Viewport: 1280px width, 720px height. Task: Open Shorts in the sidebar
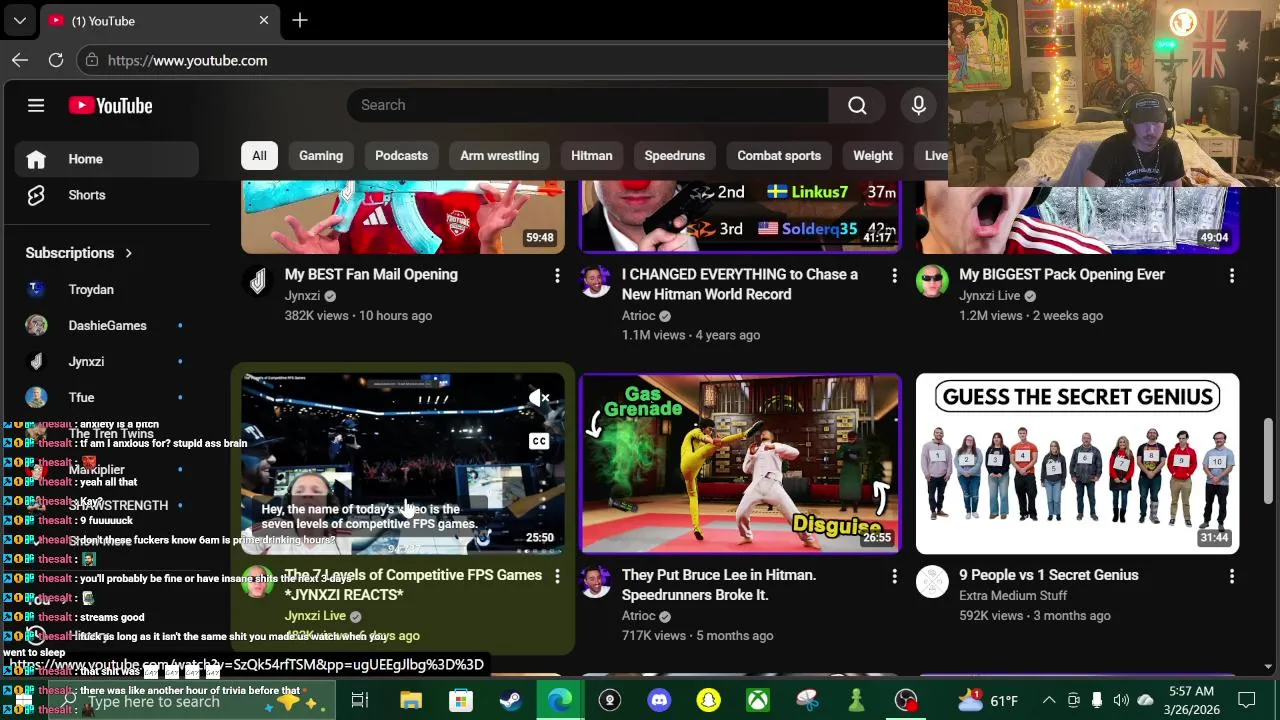pos(107,195)
